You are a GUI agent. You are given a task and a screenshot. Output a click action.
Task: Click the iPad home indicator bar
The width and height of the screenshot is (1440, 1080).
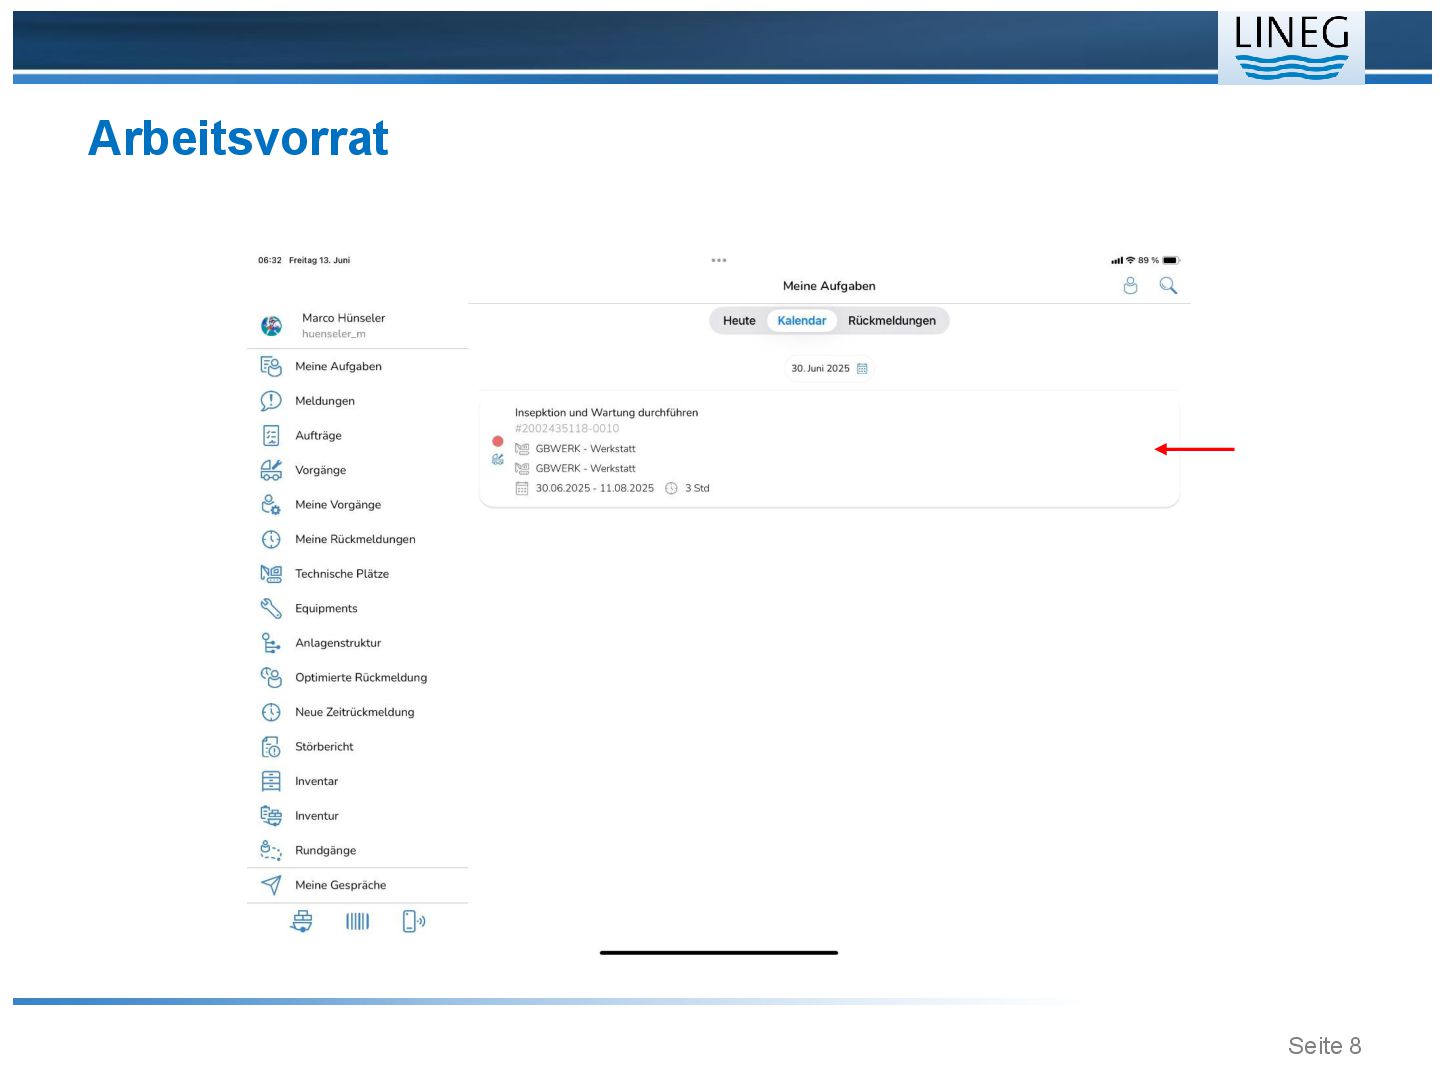[x=719, y=953]
